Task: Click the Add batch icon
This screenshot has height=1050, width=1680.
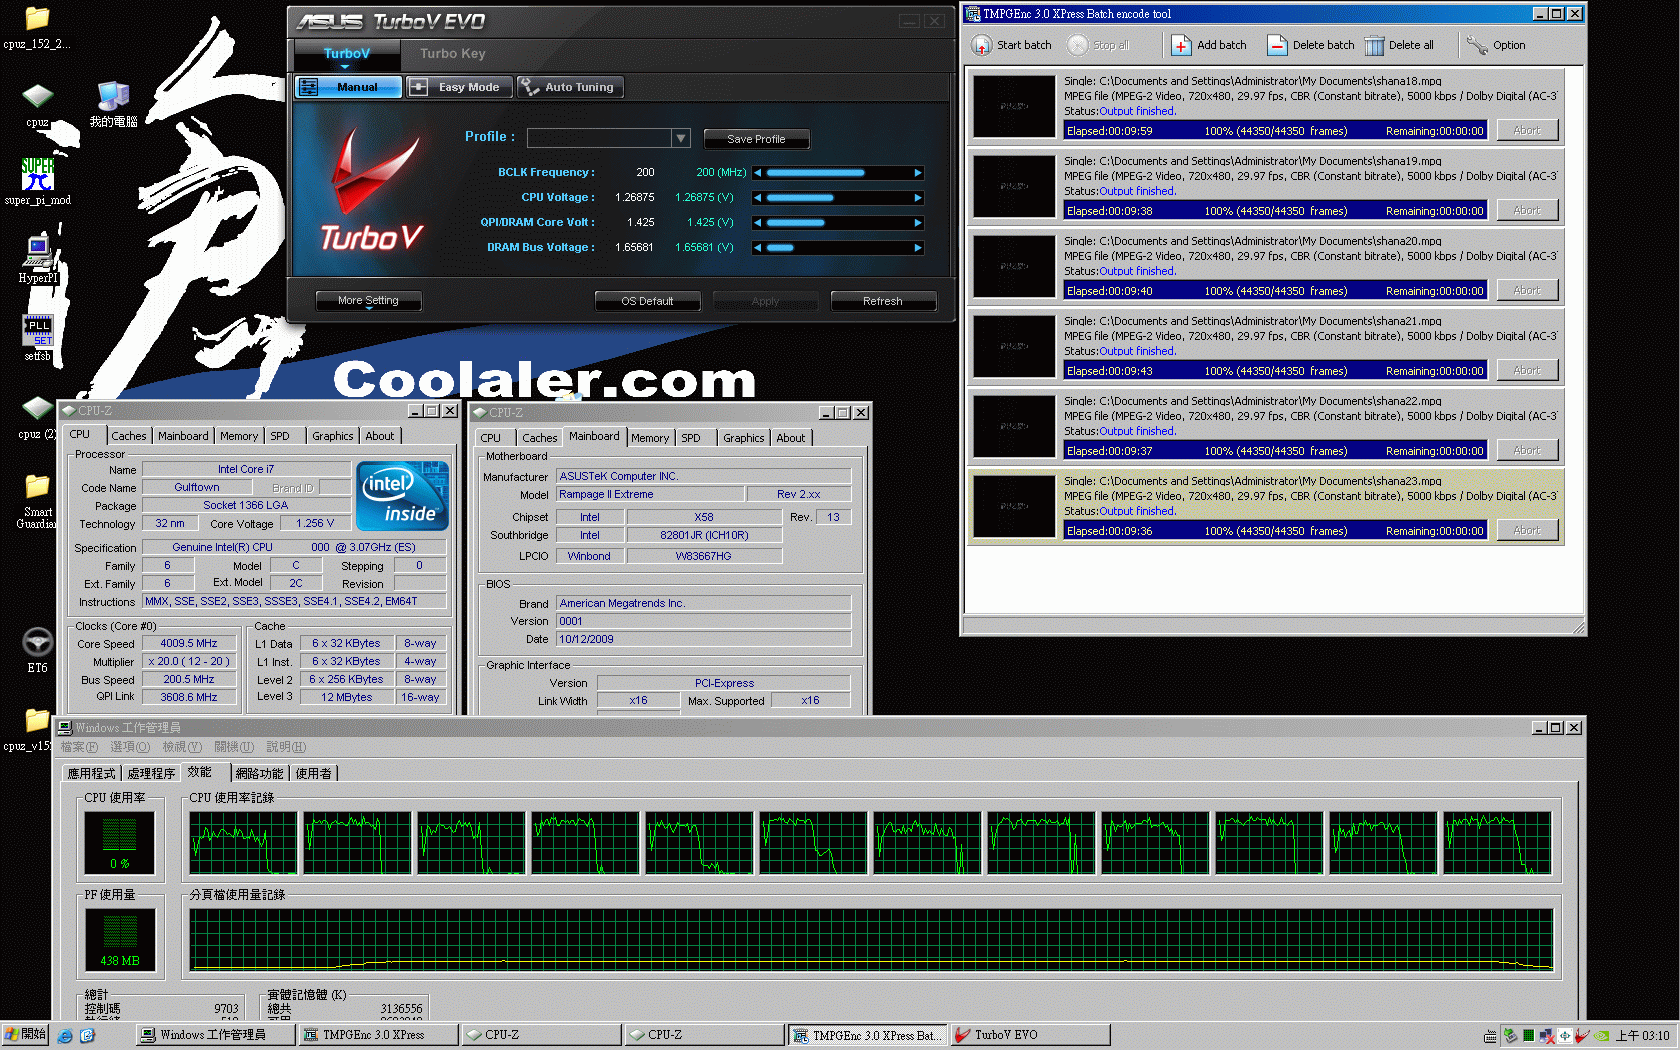Action: pos(1181,45)
